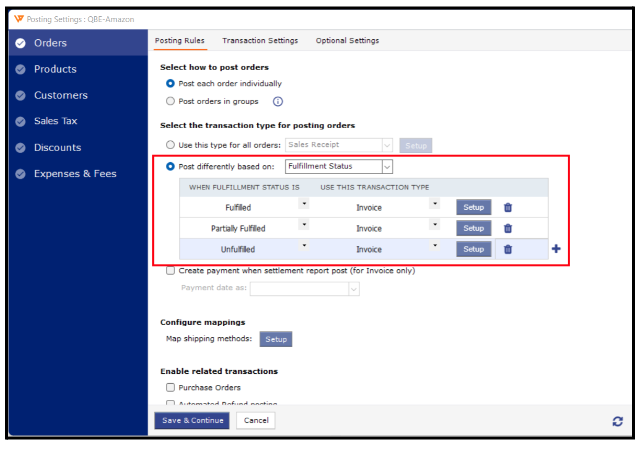Expand transaction type dropdown for Fulfilled row
639x450 pixels.
pos(435,204)
